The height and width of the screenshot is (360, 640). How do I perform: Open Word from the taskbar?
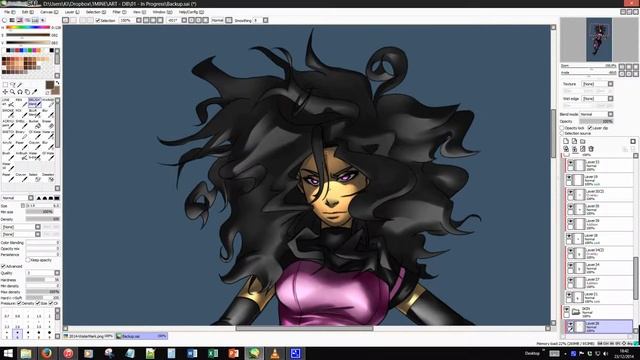click(x=192, y=353)
